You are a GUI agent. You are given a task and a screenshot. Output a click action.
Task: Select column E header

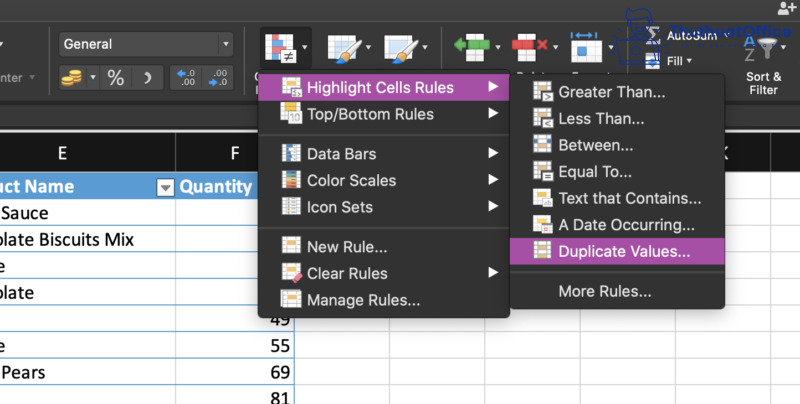87,153
